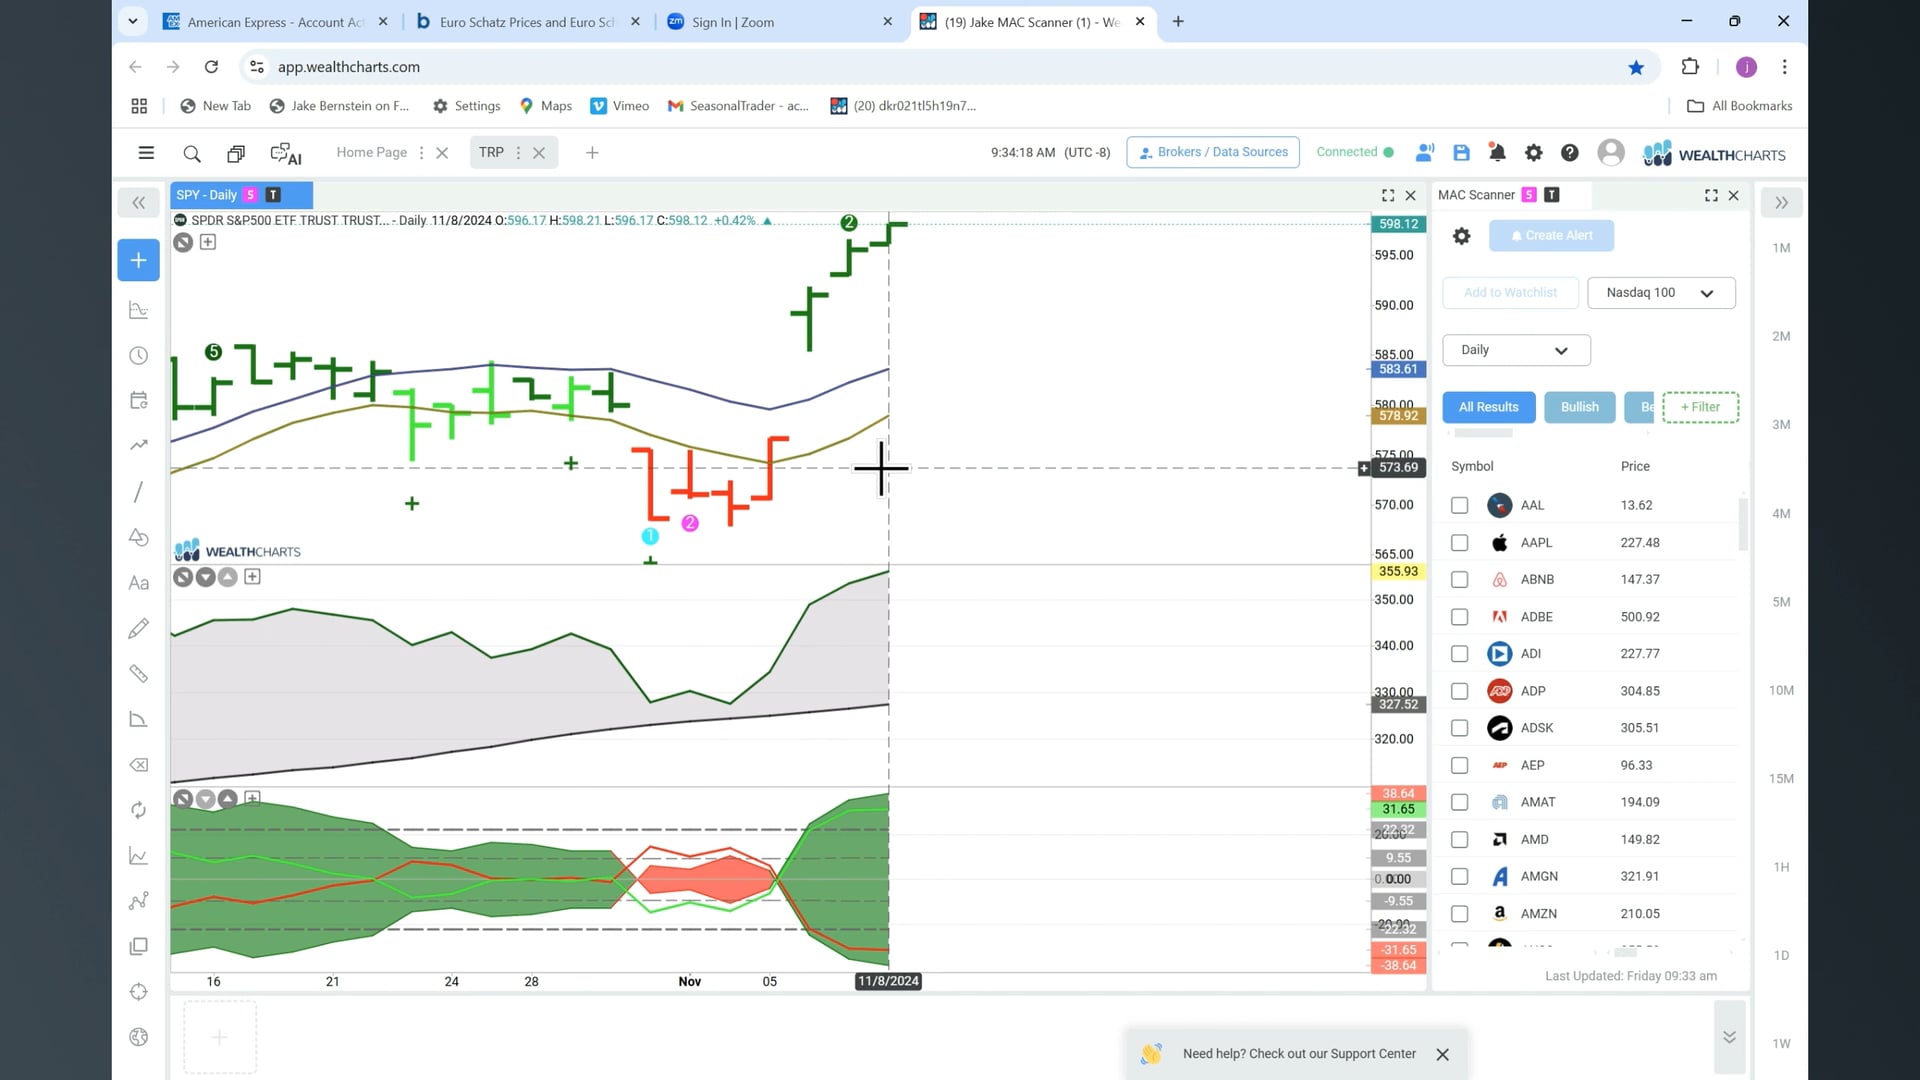1920x1080 pixels.
Task: Open the MAC Scanner settings gear
Action: pyautogui.click(x=1461, y=236)
